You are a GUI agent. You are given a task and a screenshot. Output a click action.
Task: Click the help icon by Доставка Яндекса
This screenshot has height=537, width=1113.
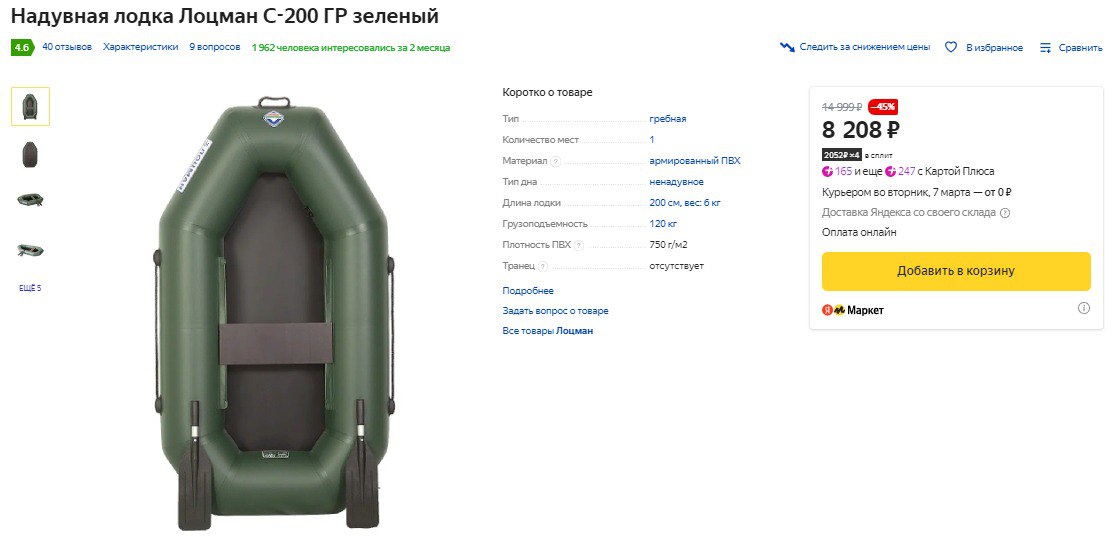(1004, 213)
